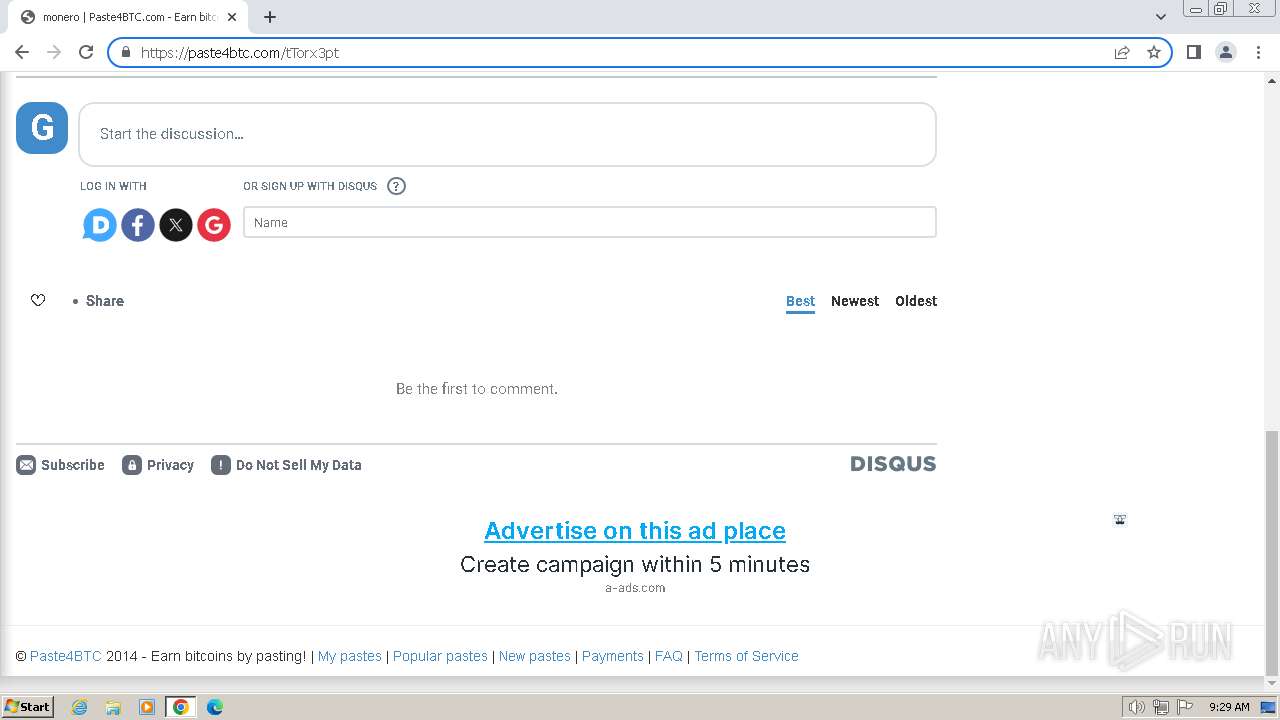Viewport: 1280px width, 720px height.
Task: Sort comments by Newest
Action: click(x=855, y=301)
